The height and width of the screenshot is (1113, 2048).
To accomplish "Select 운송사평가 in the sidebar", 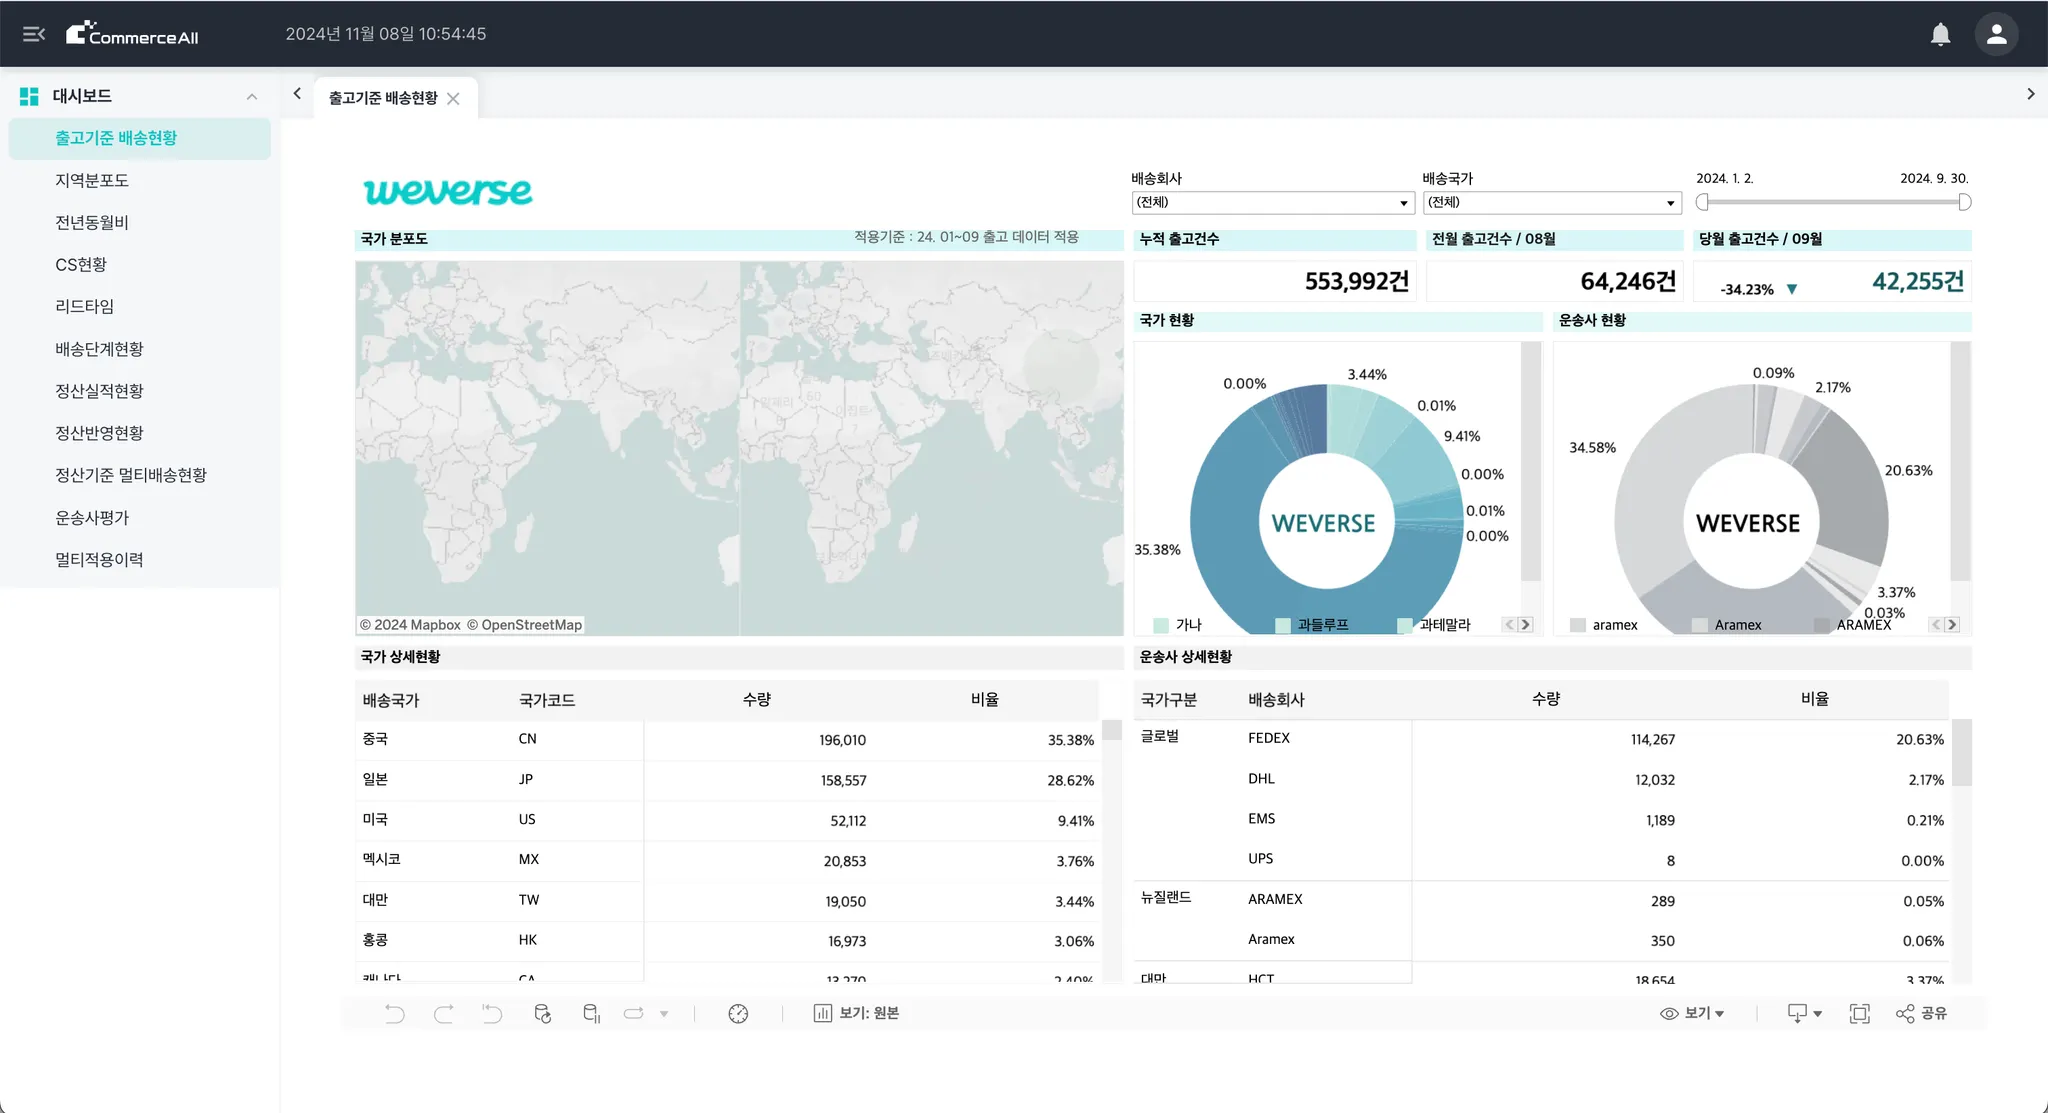I will pyautogui.click(x=92, y=517).
